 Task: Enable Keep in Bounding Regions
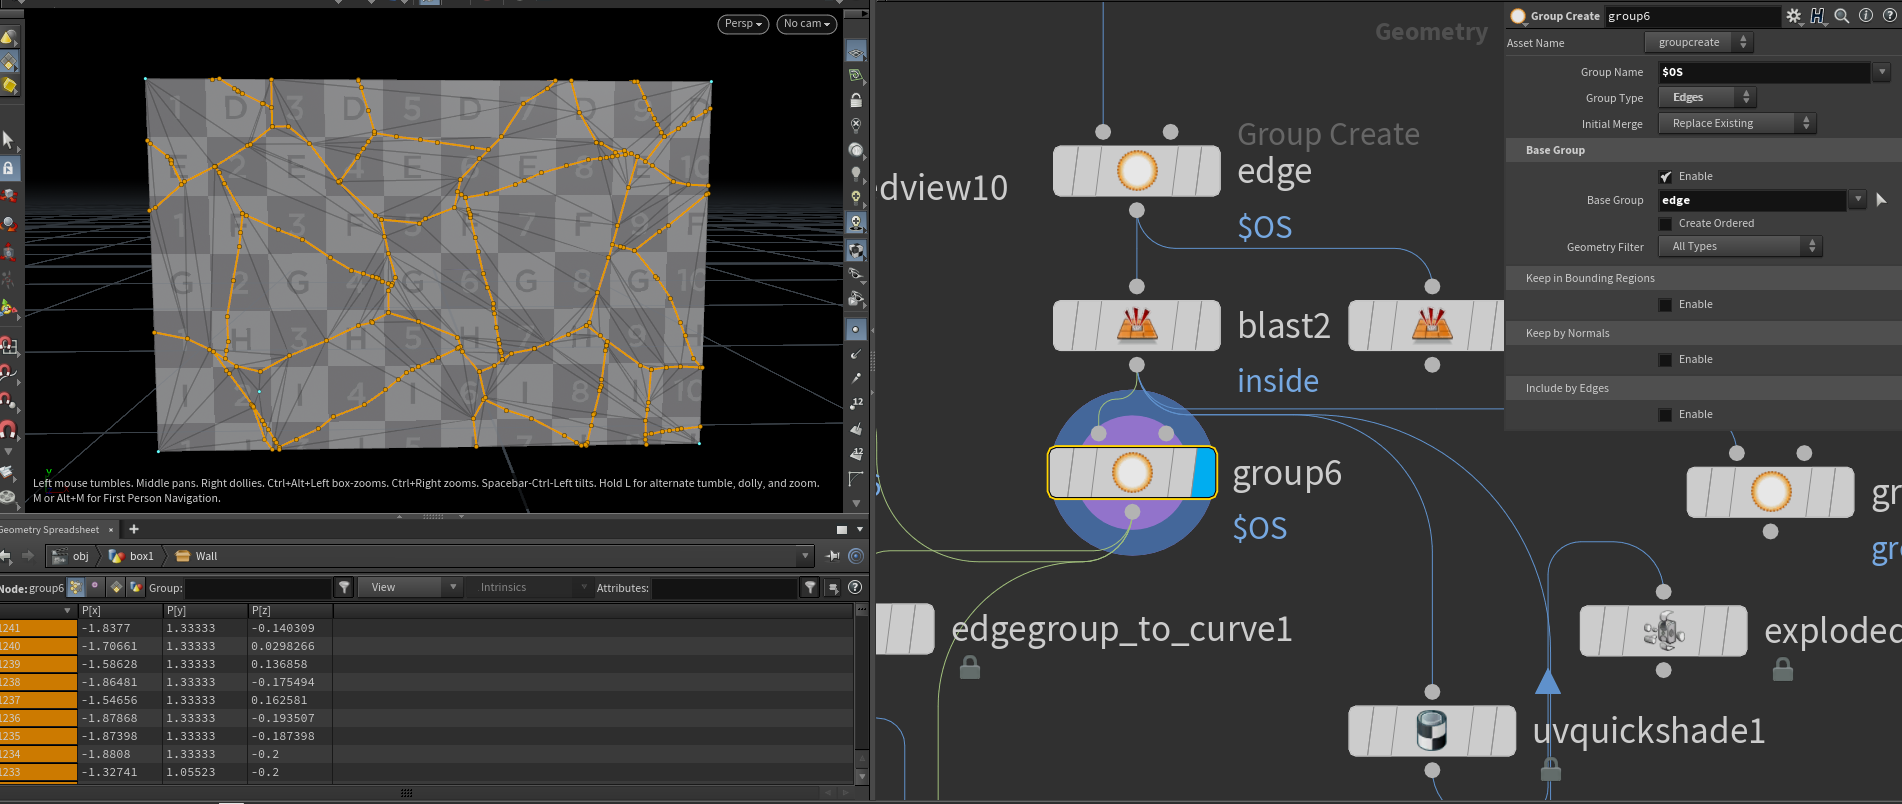[1665, 305]
